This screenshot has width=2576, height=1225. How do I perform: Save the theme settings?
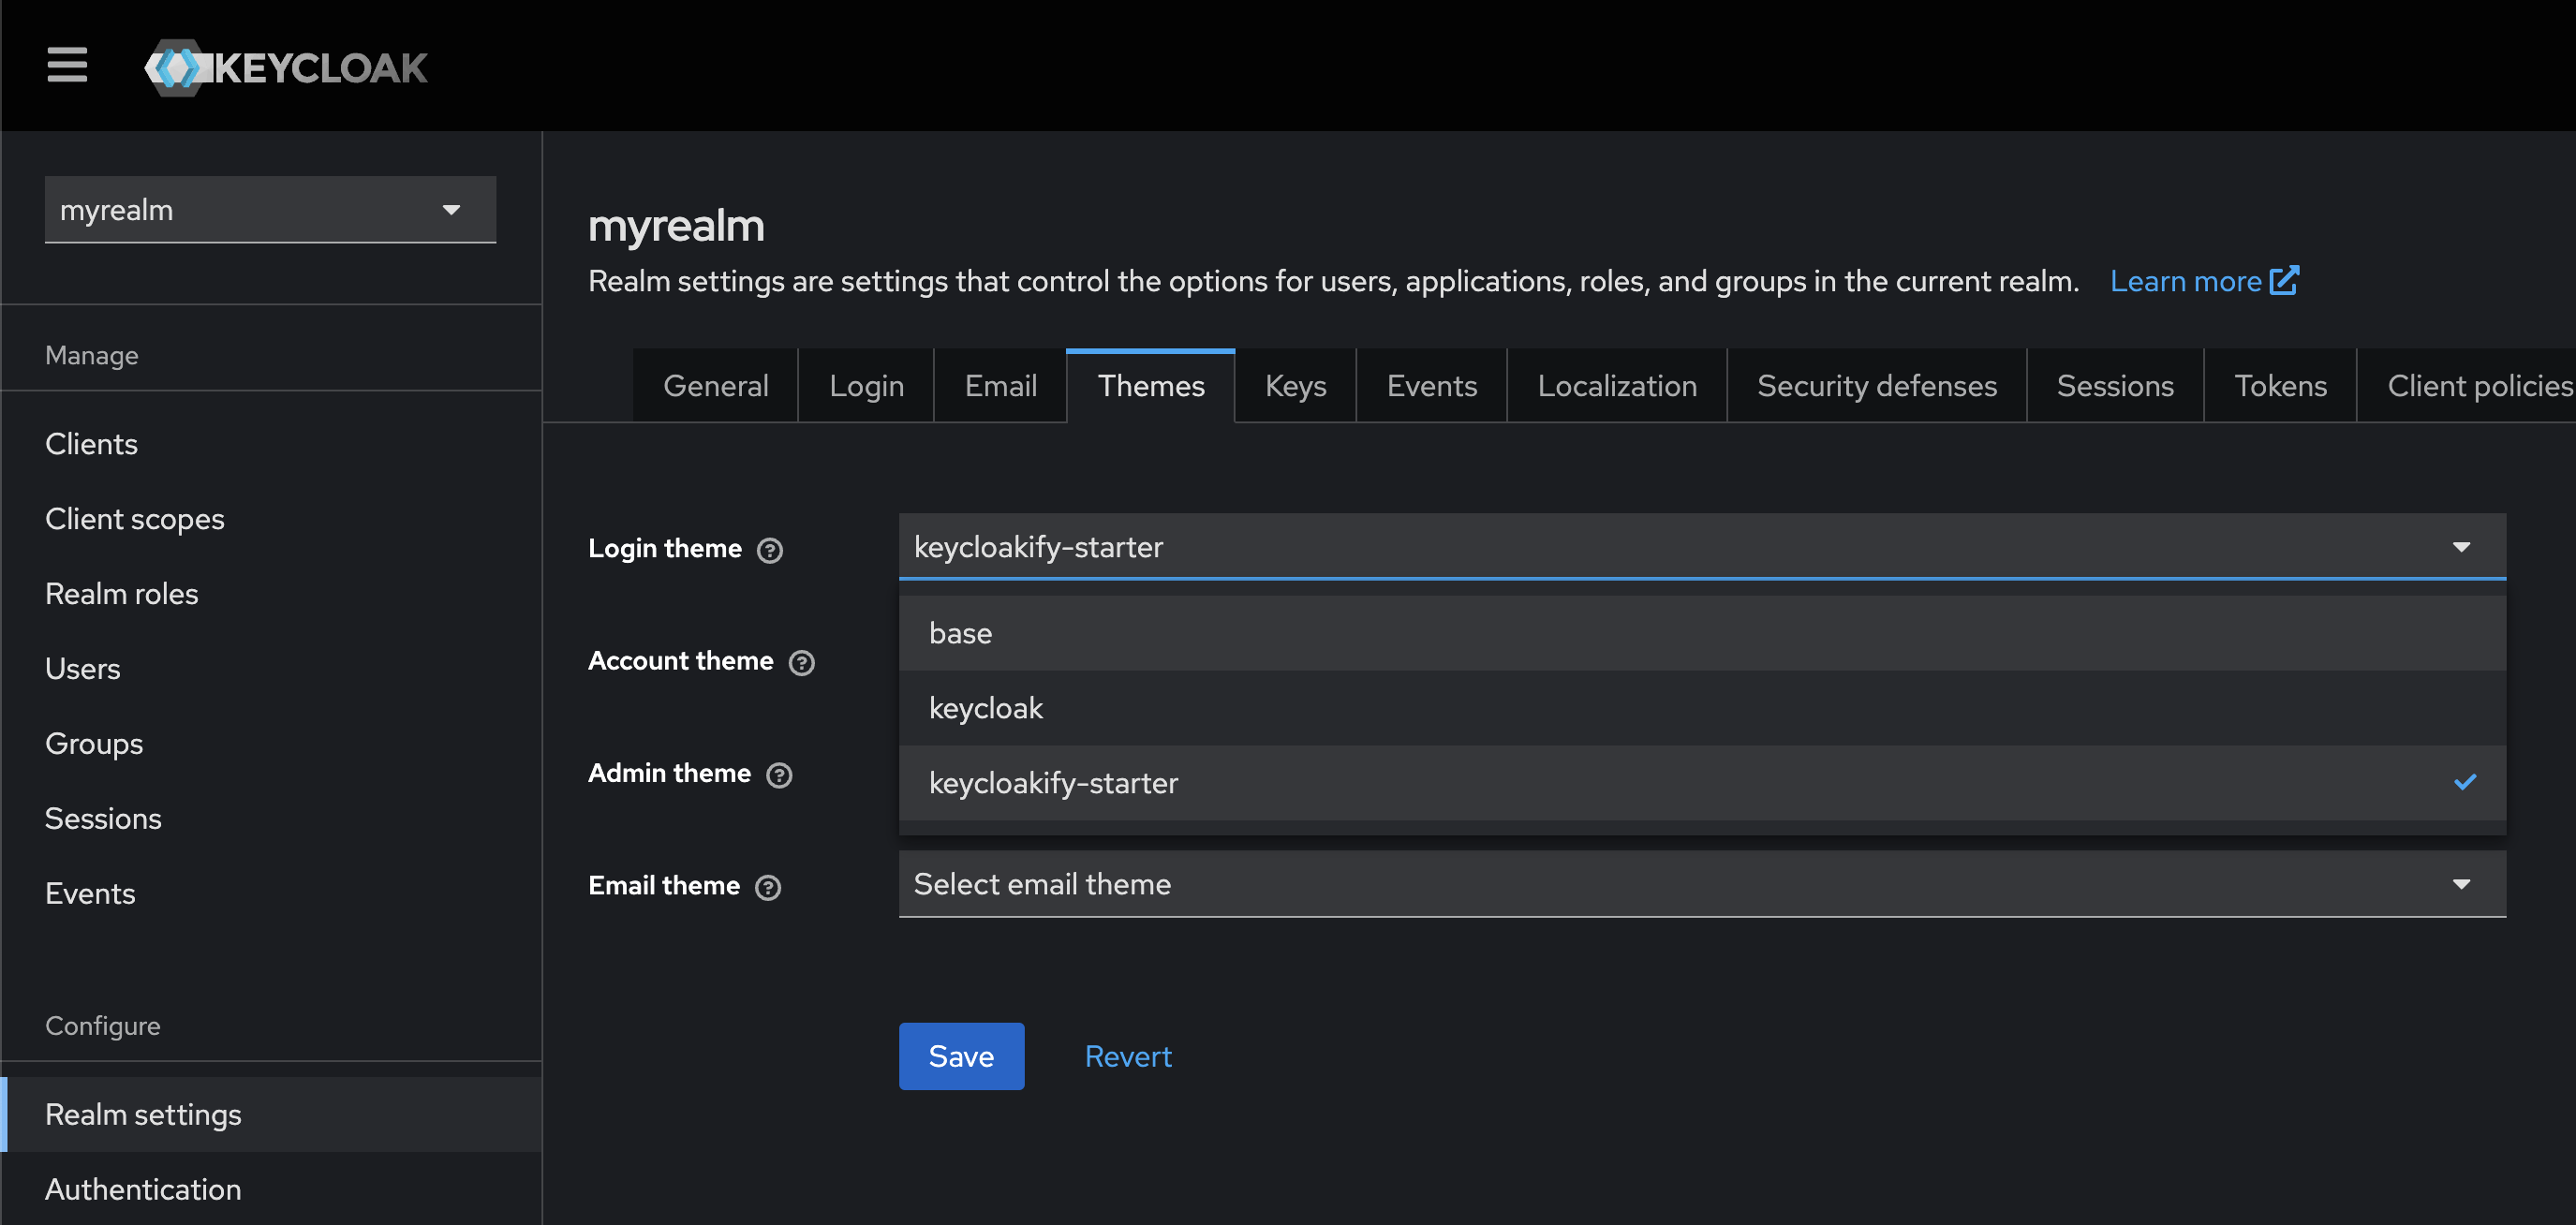coord(960,1056)
